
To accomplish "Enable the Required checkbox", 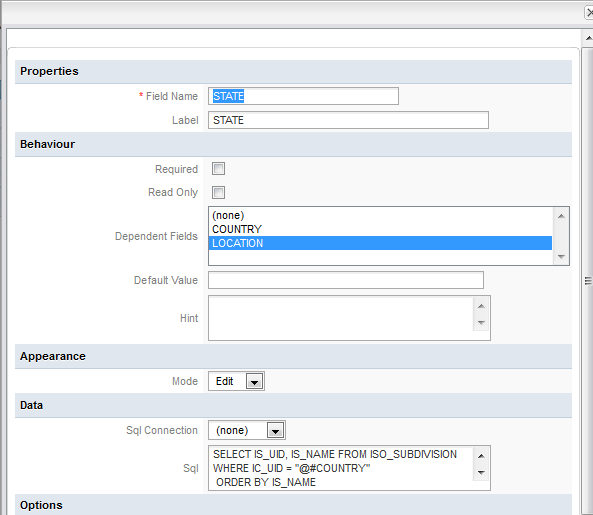I will 218,169.
